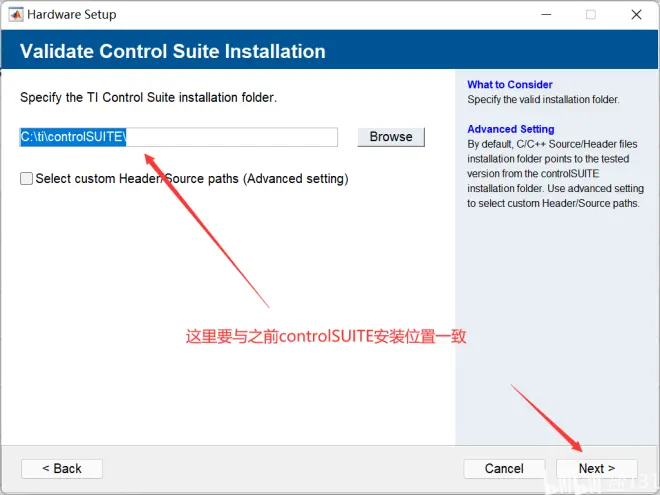
Task: Close the Hardware Setup window
Action: [x=636, y=15]
